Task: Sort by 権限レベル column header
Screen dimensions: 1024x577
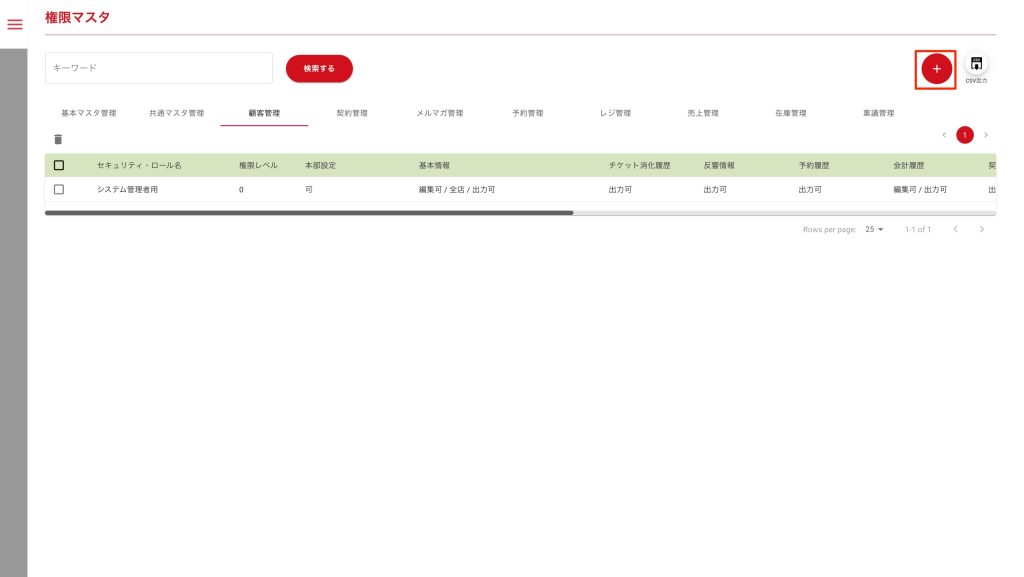Action: pos(258,165)
